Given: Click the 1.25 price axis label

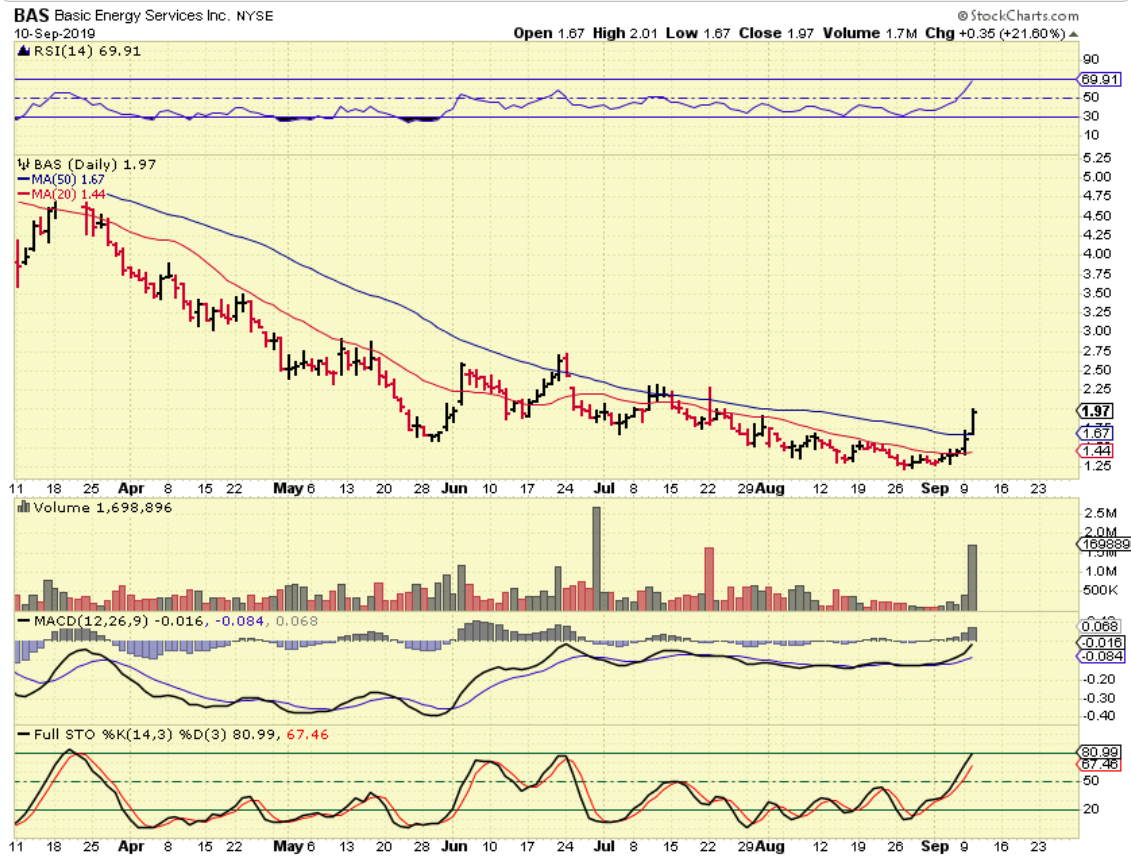Looking at the screenshot, I should (1097, 466).
